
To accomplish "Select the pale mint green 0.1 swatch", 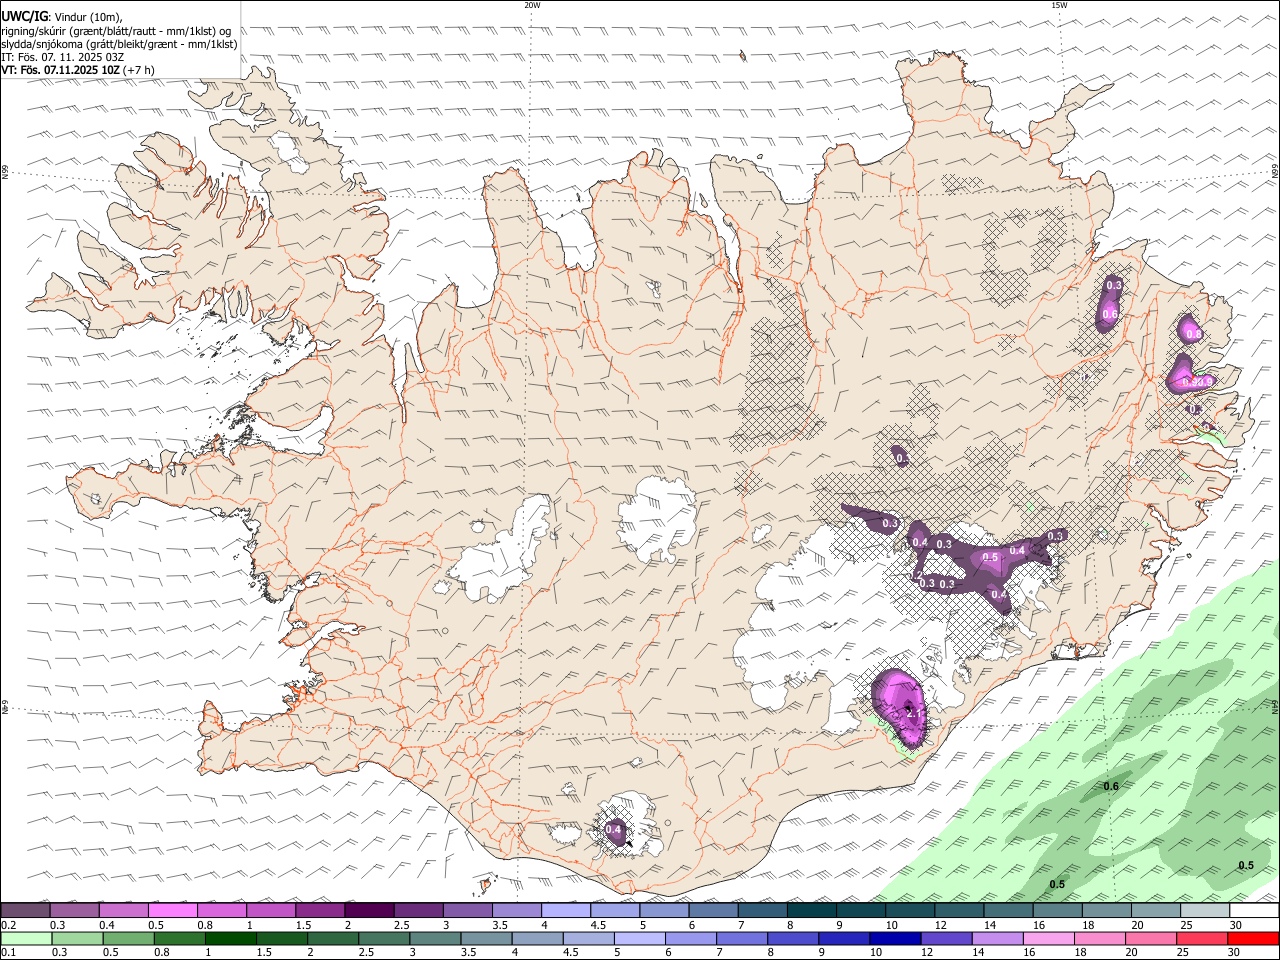I will (25, 939).
